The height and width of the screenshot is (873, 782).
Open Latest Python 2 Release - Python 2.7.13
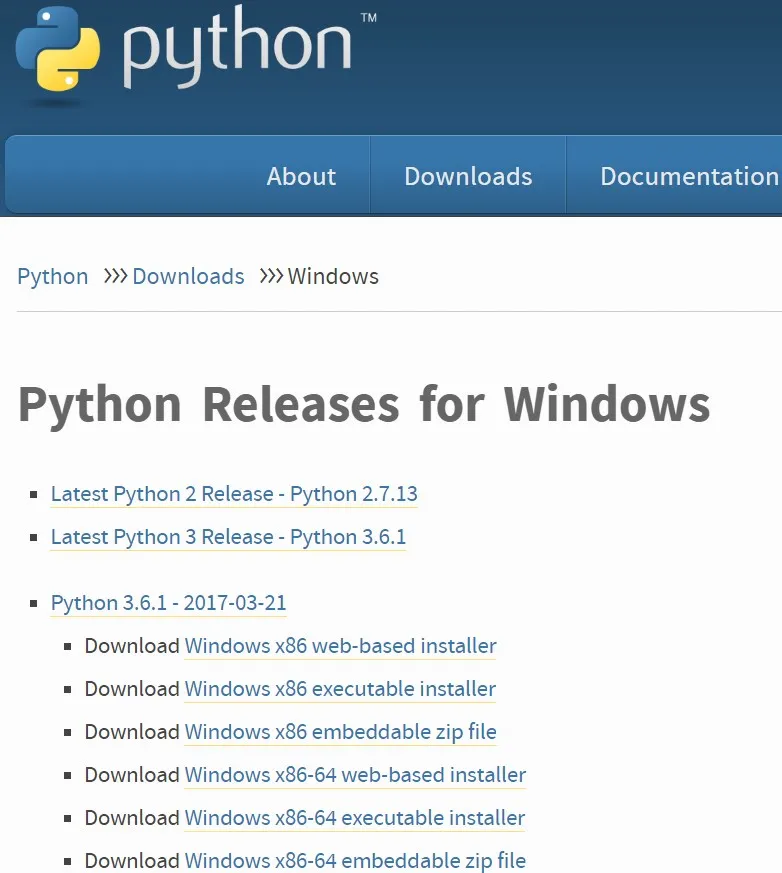pos(234,494)
